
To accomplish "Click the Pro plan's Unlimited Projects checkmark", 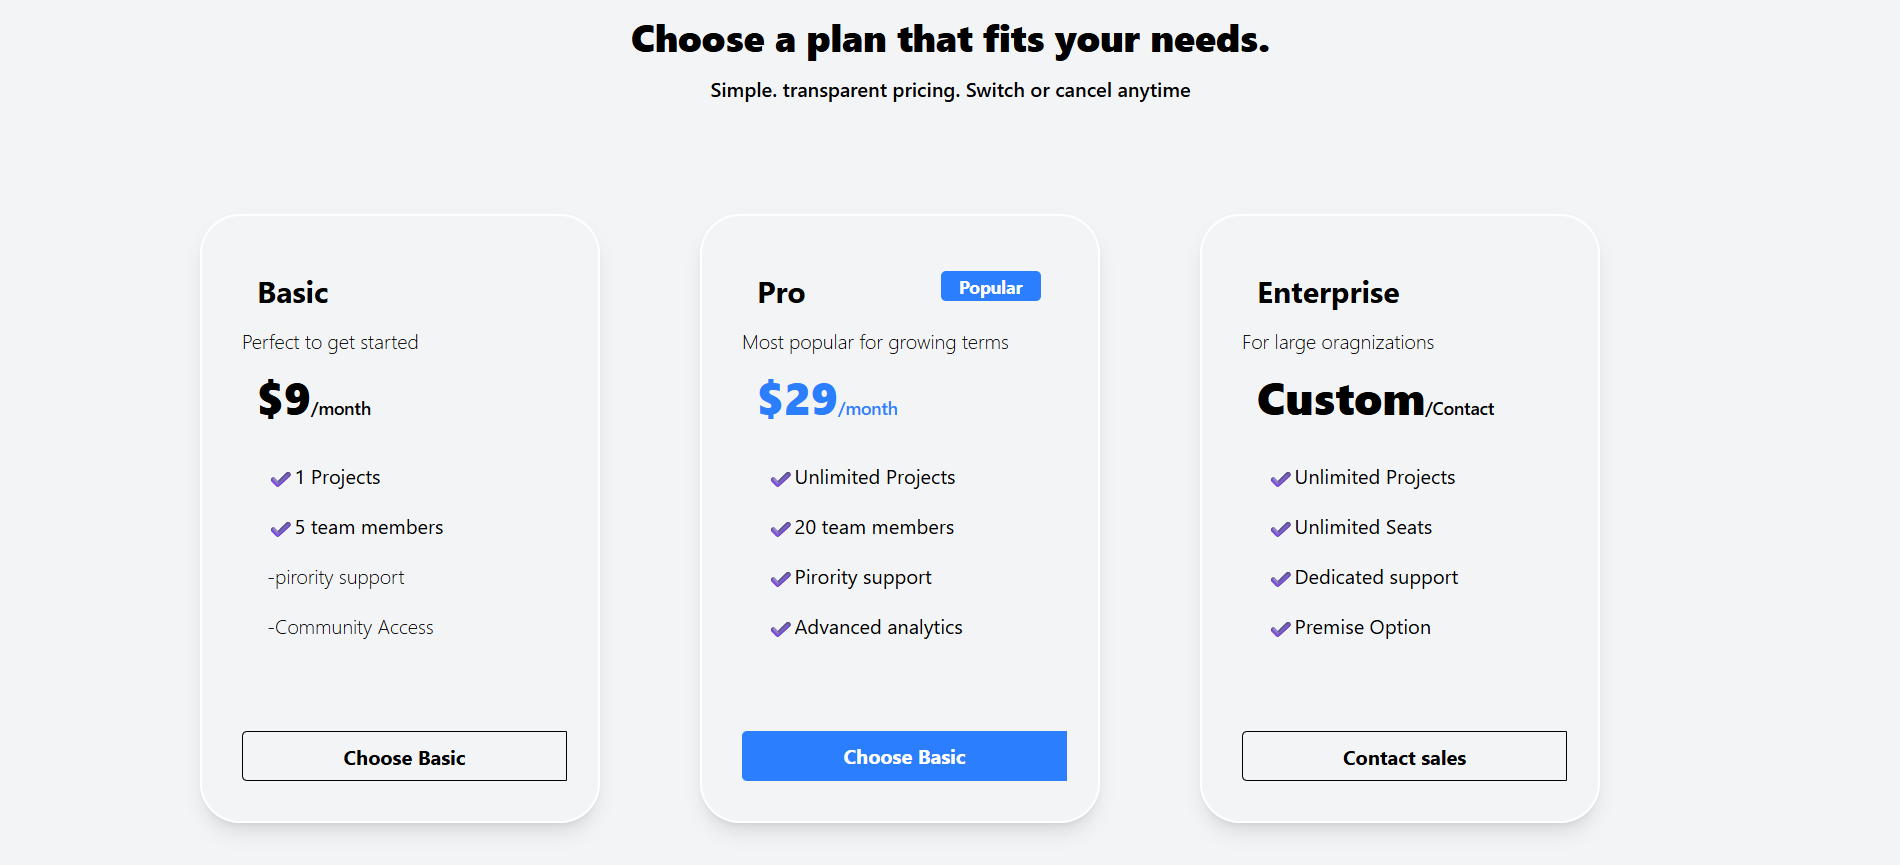I will [x=780, y=479].
